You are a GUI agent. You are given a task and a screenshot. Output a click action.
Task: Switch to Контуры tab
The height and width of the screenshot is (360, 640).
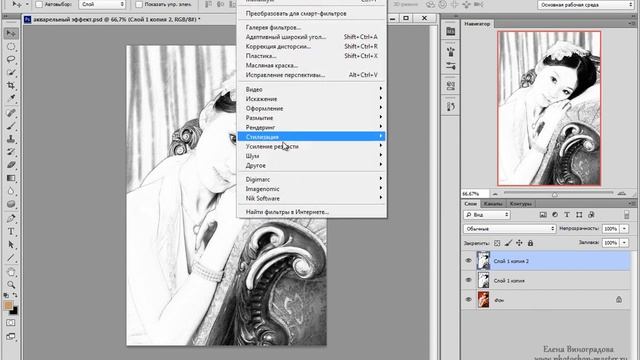[x=520, y=203]
